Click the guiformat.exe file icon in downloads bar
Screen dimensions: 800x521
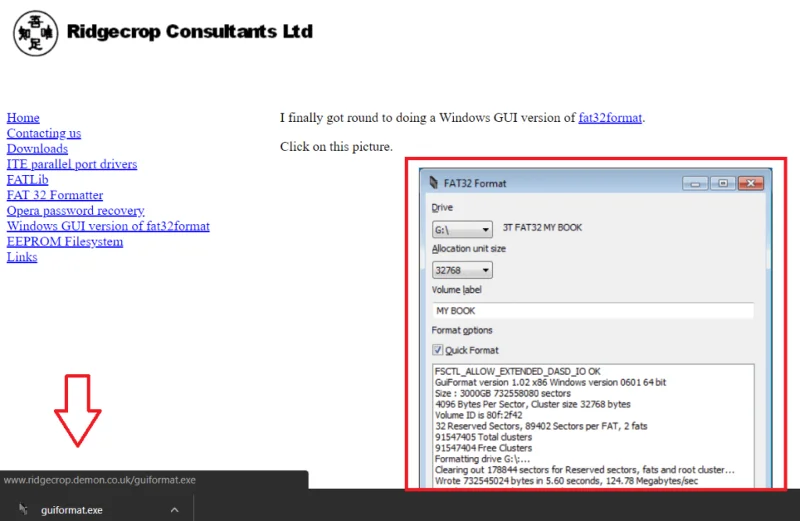pos(23,509)
